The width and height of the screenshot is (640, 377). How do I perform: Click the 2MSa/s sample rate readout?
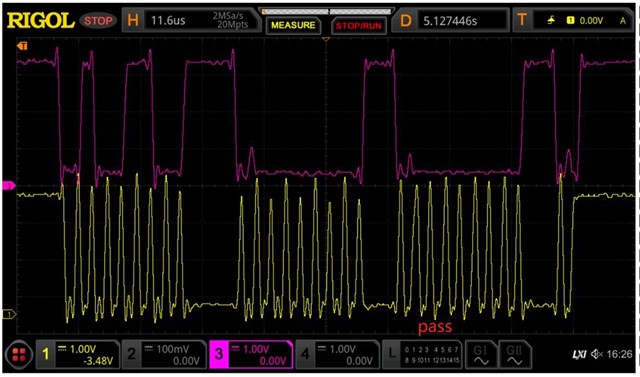[228, 16]
